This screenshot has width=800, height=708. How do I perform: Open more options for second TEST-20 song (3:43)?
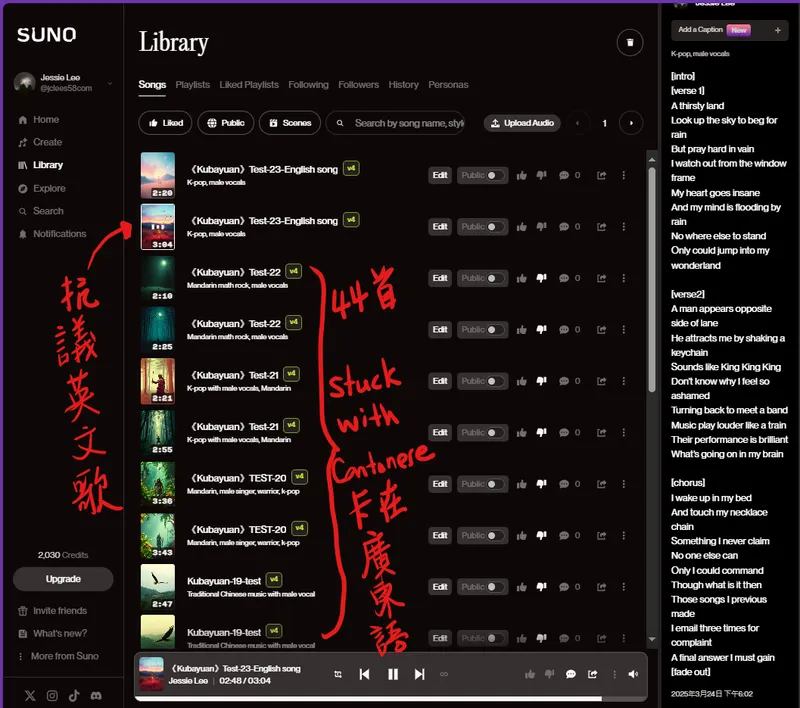point(623,536)
